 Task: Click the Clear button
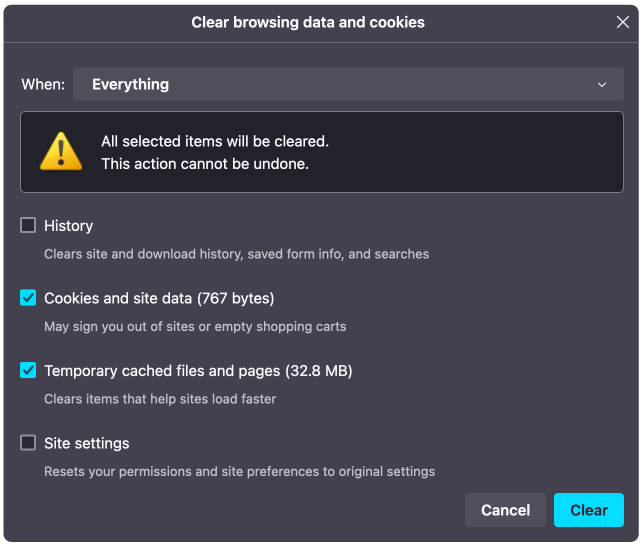(589, 510)
